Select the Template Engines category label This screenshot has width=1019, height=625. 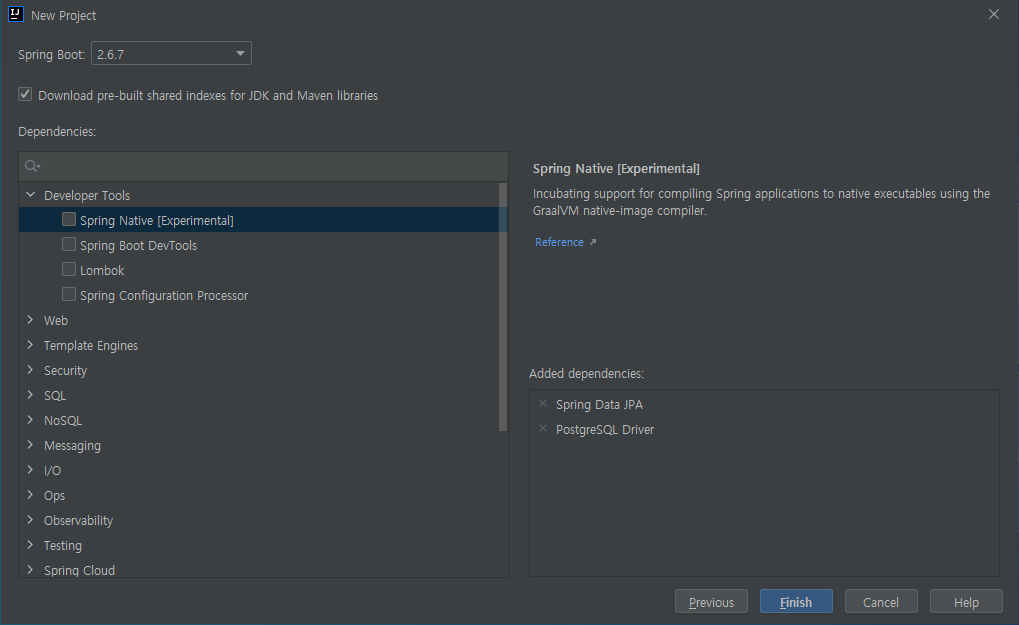91,346
